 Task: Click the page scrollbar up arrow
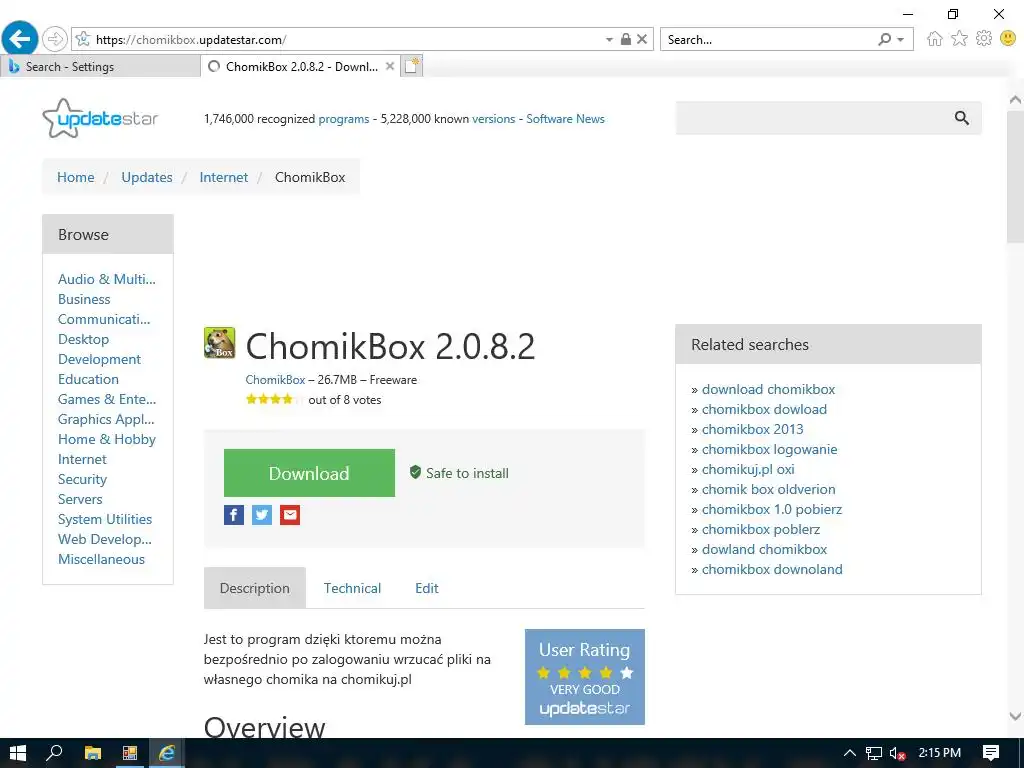(1015, 100)
